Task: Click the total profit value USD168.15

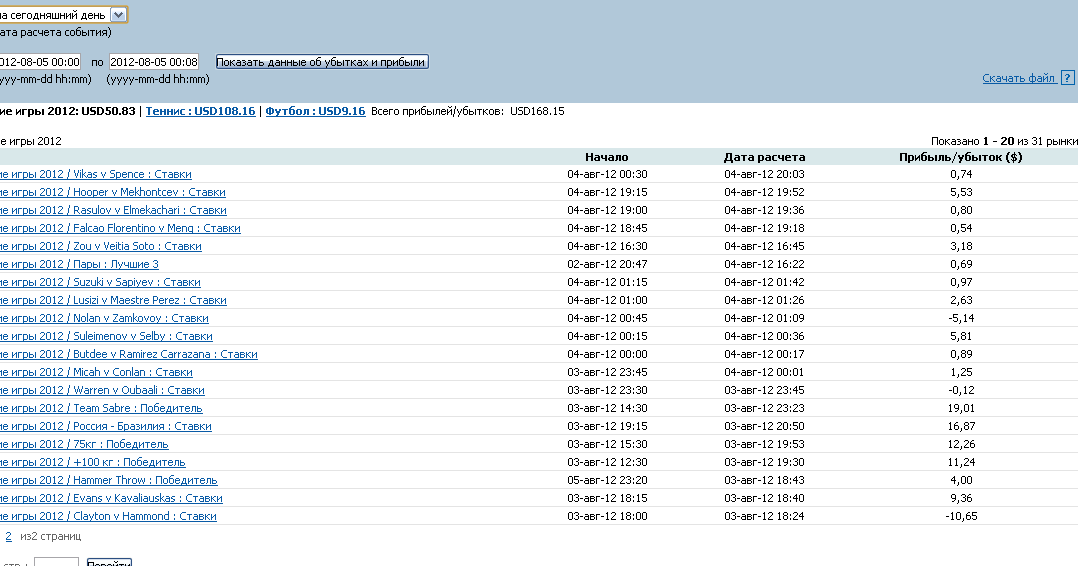Action: (x=537, y=111)
